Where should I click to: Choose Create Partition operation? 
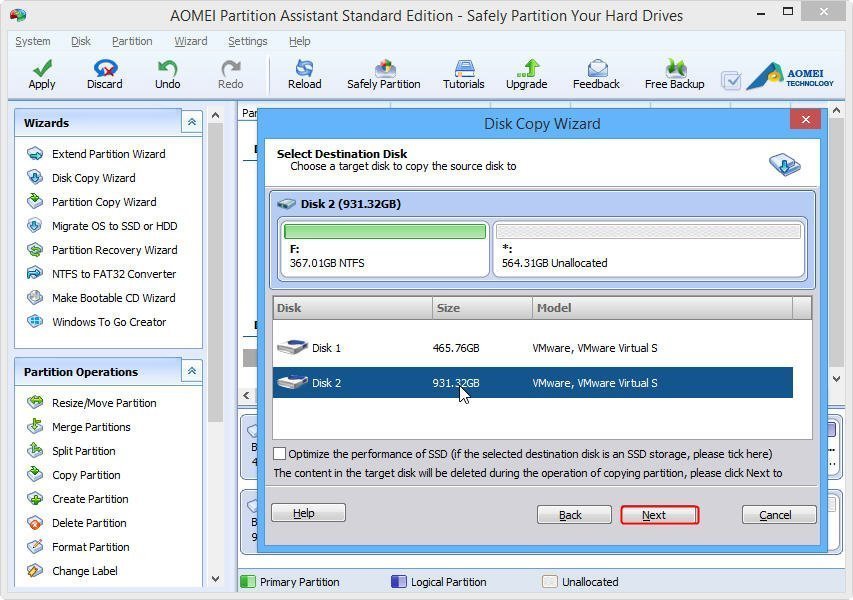[x=77, y=498]
